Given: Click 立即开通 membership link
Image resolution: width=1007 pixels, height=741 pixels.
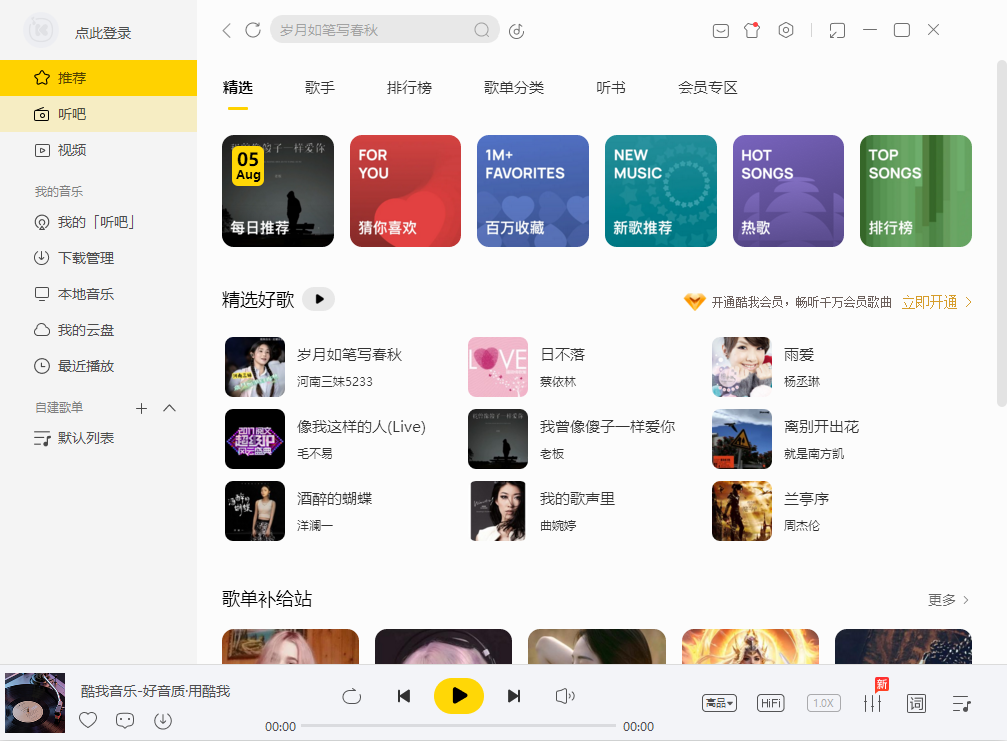Looking at the screenshot, I should (x=929, y=302).
